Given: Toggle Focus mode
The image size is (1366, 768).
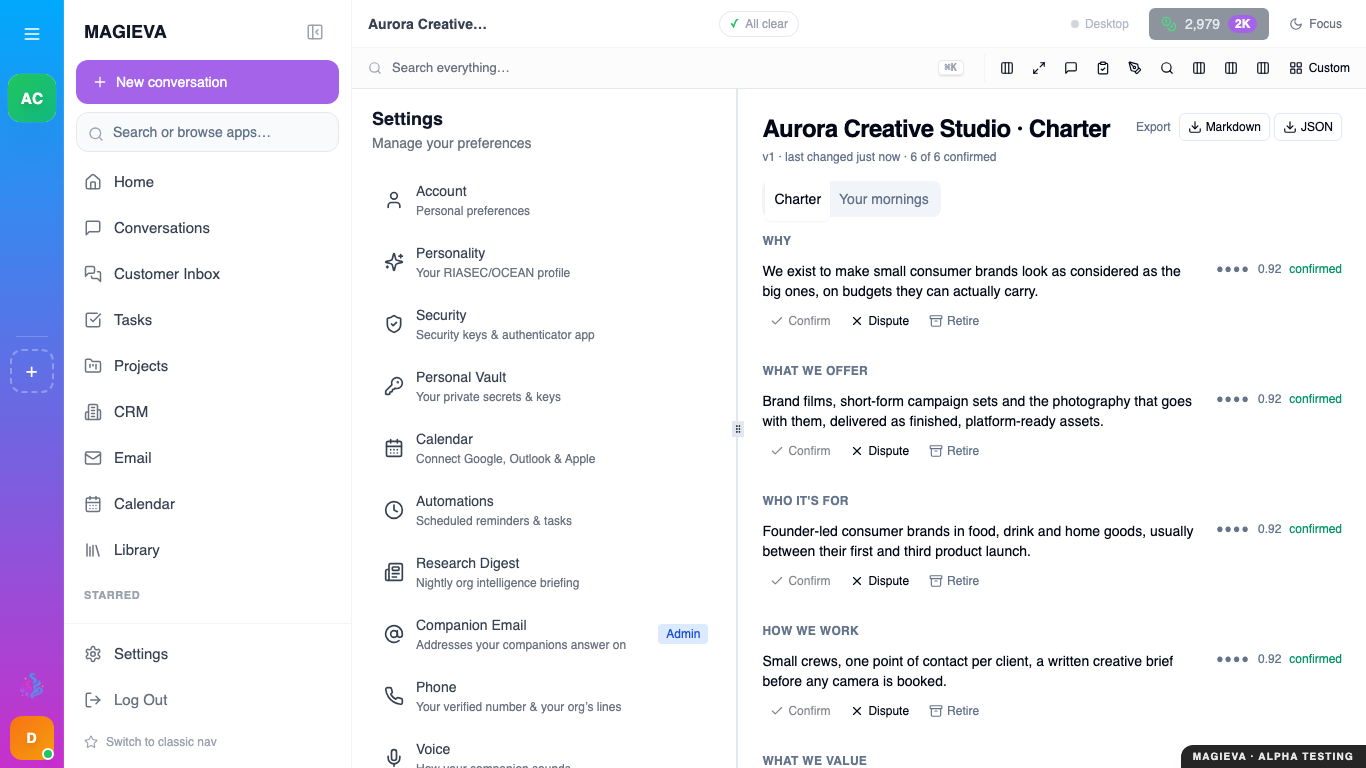Looking at the screenshot, I should click(1316, 24).
